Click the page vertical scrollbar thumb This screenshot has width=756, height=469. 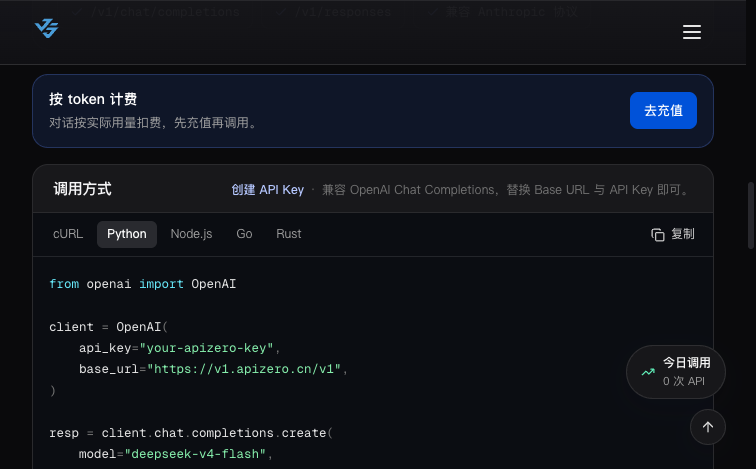click(751, 215)
